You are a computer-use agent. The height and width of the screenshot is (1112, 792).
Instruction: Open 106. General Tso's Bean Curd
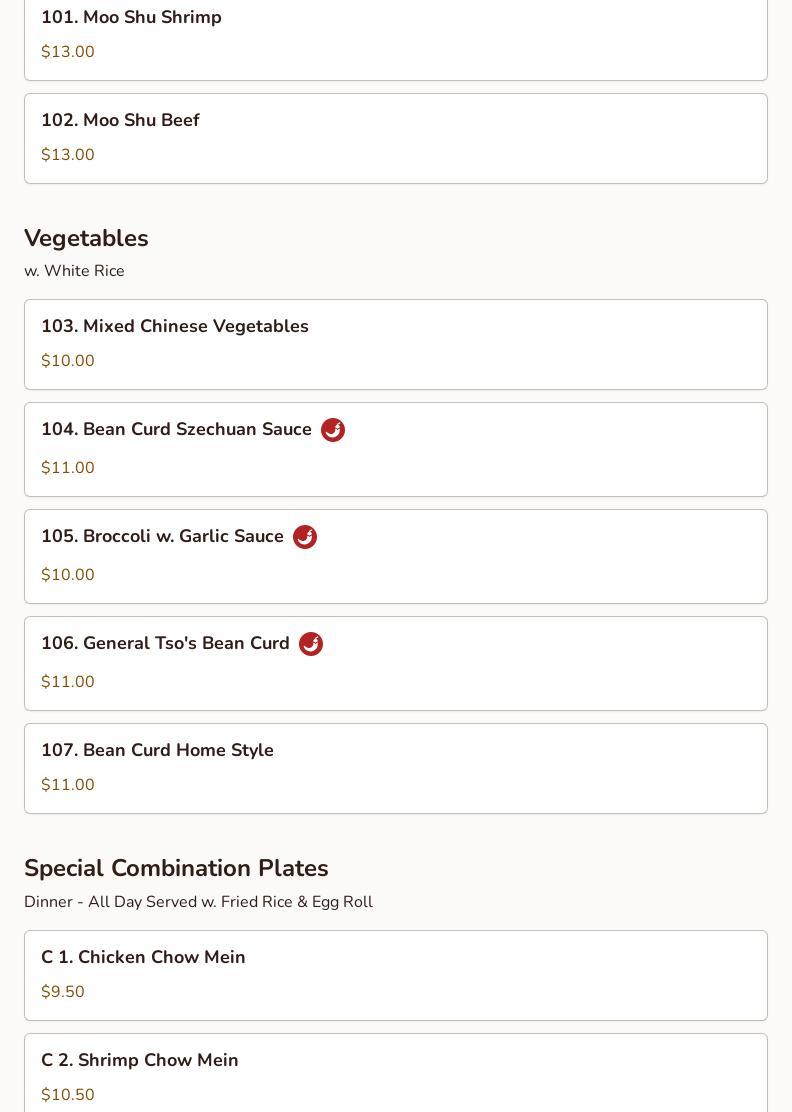pyautogui.click(x=396, y=664)
